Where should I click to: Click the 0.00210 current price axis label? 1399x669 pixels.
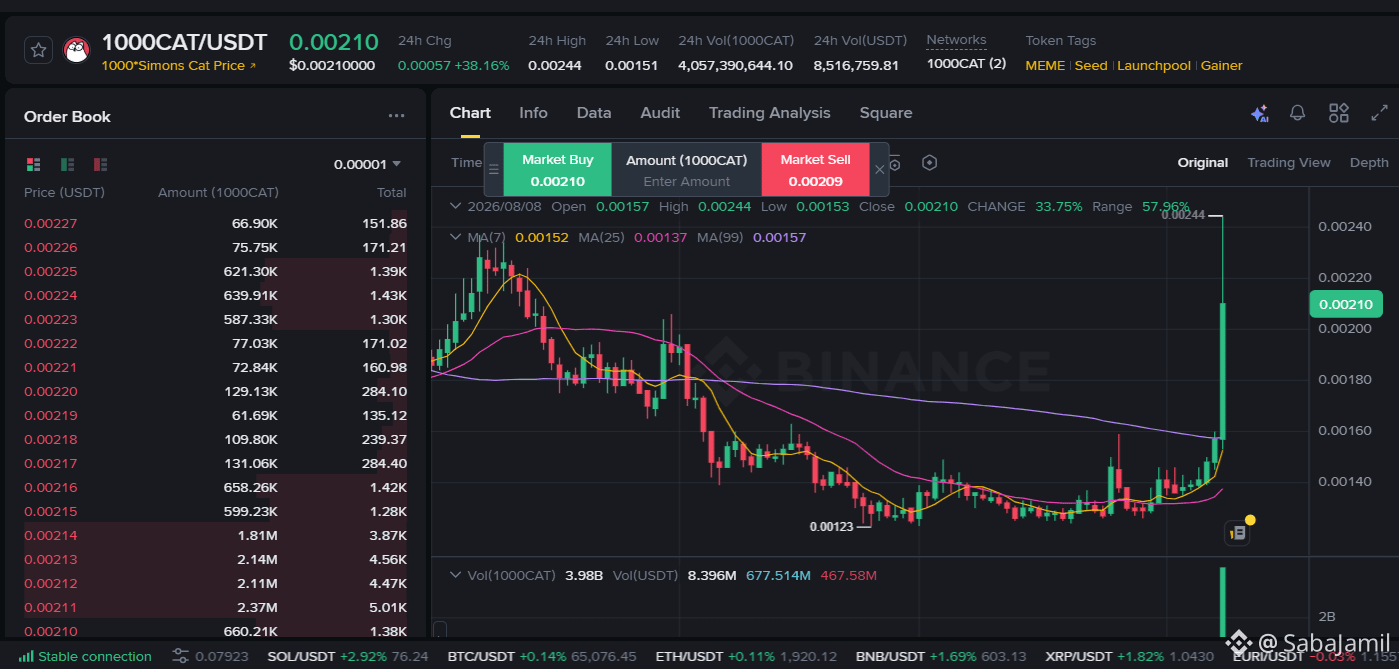1345,304
